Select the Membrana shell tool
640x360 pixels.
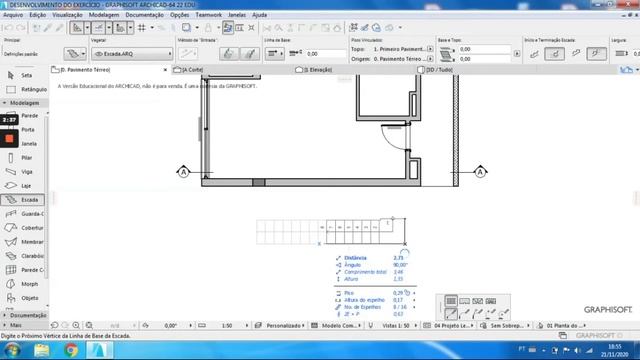22,242
